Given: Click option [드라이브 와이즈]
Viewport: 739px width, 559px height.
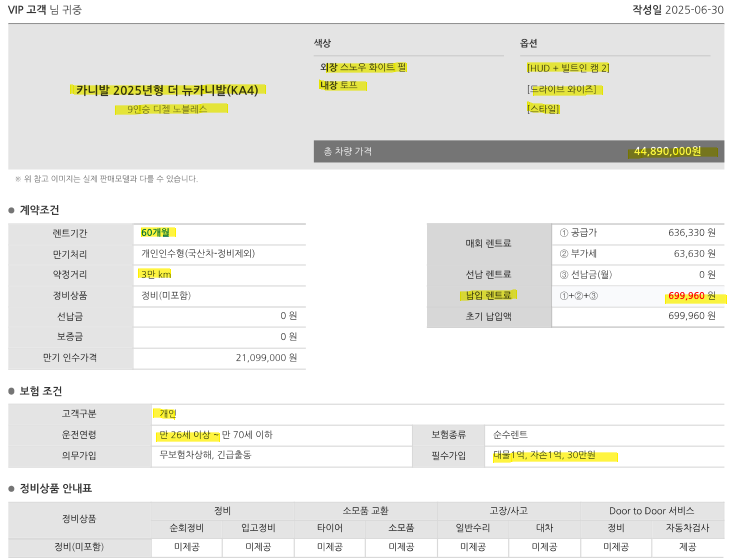Looking at the screenshot, I should (x=561, y=89).
